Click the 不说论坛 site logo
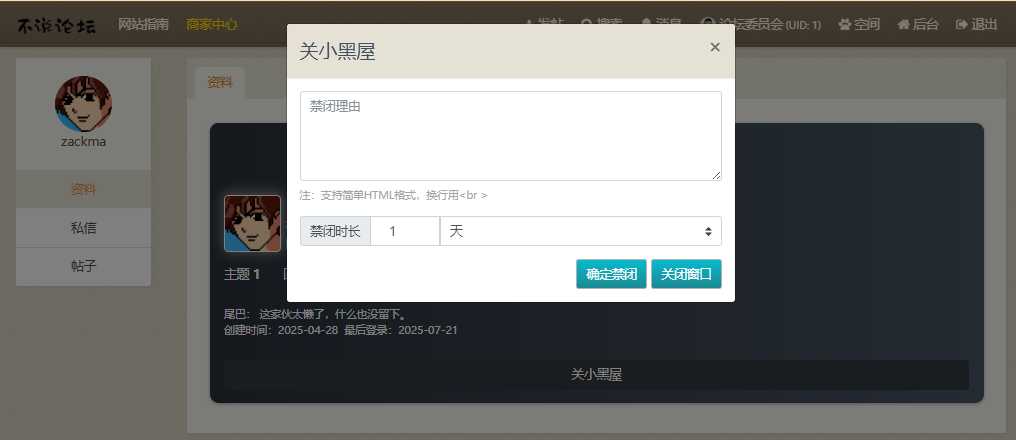Image resolution: width=1016 pixels, height=440 pixels. [56, 25]
